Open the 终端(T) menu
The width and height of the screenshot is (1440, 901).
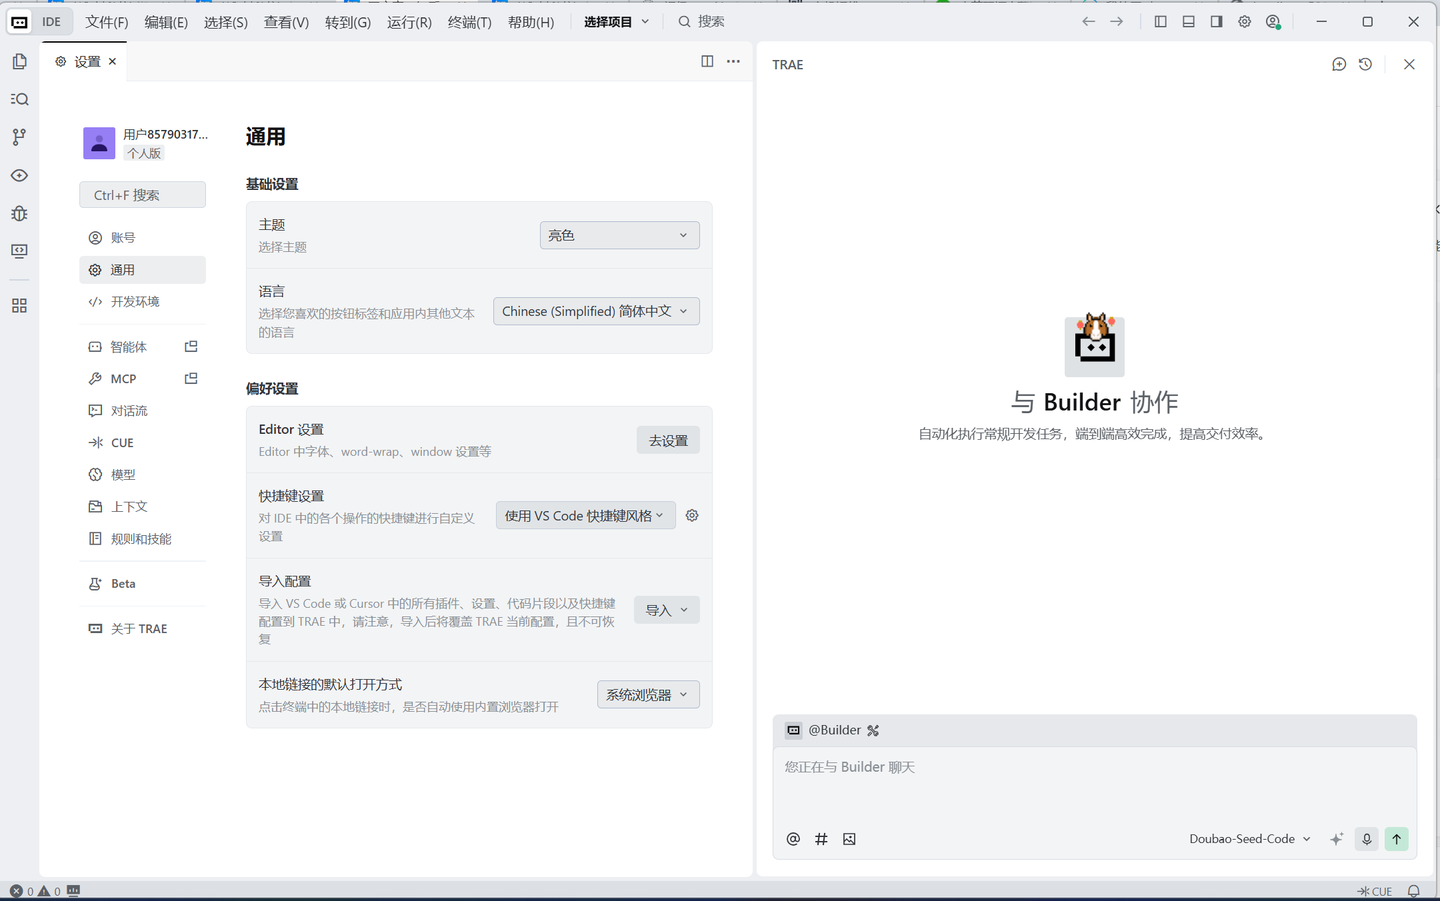click(x=469, y=21)
